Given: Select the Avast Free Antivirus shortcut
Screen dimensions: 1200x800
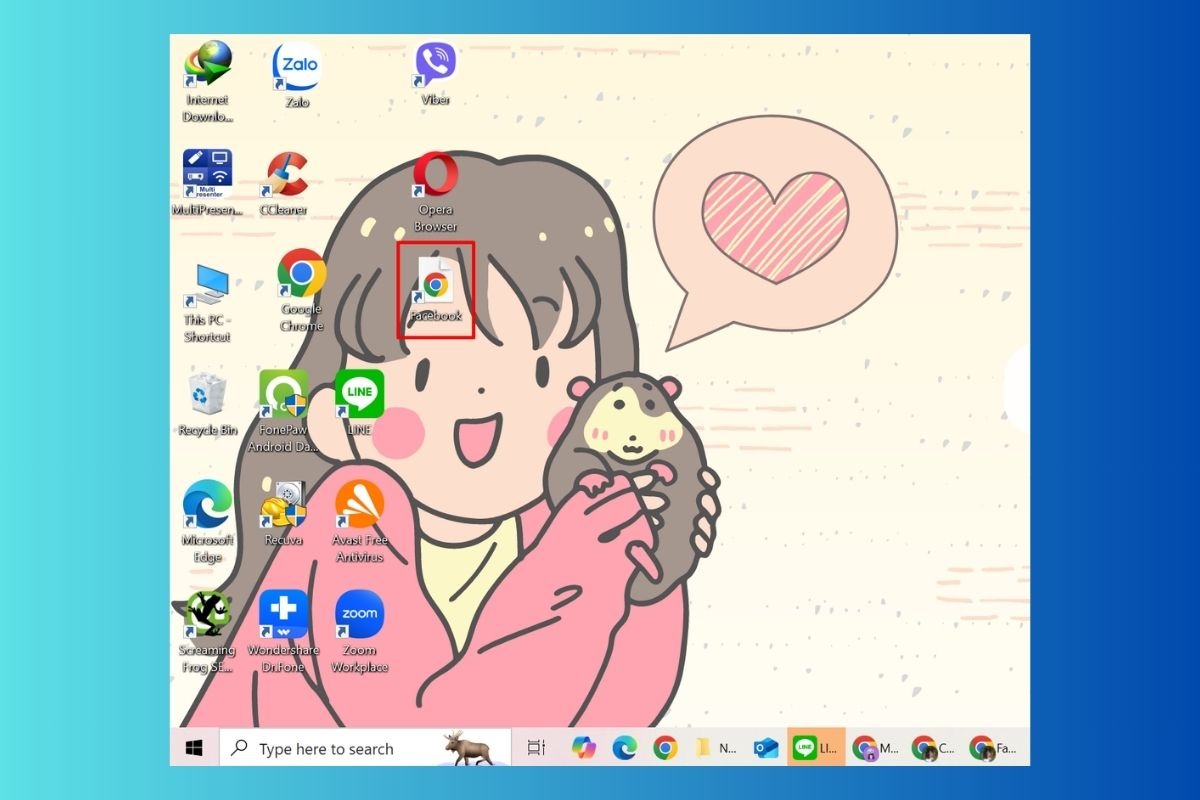Looking at the screenshot, I should click(359, 521).
